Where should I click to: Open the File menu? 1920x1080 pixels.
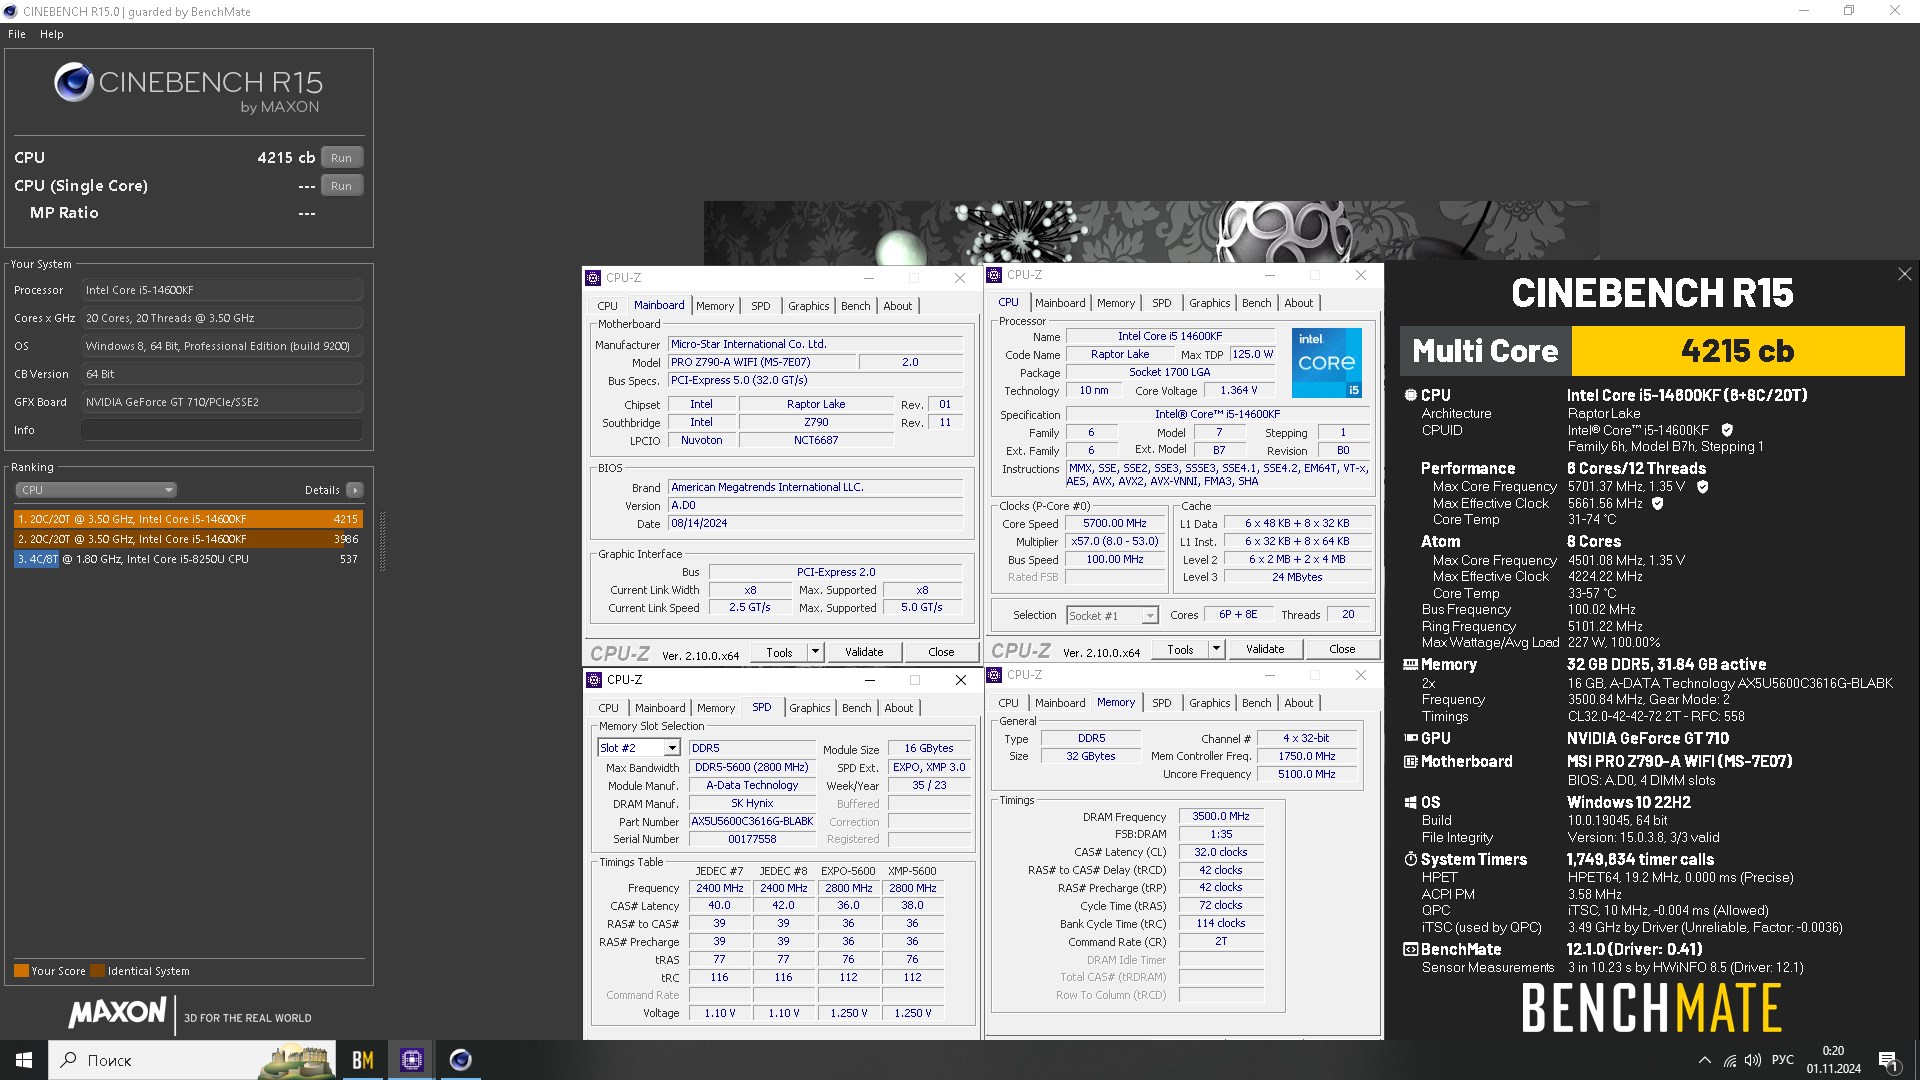click(x=17, y=34)
